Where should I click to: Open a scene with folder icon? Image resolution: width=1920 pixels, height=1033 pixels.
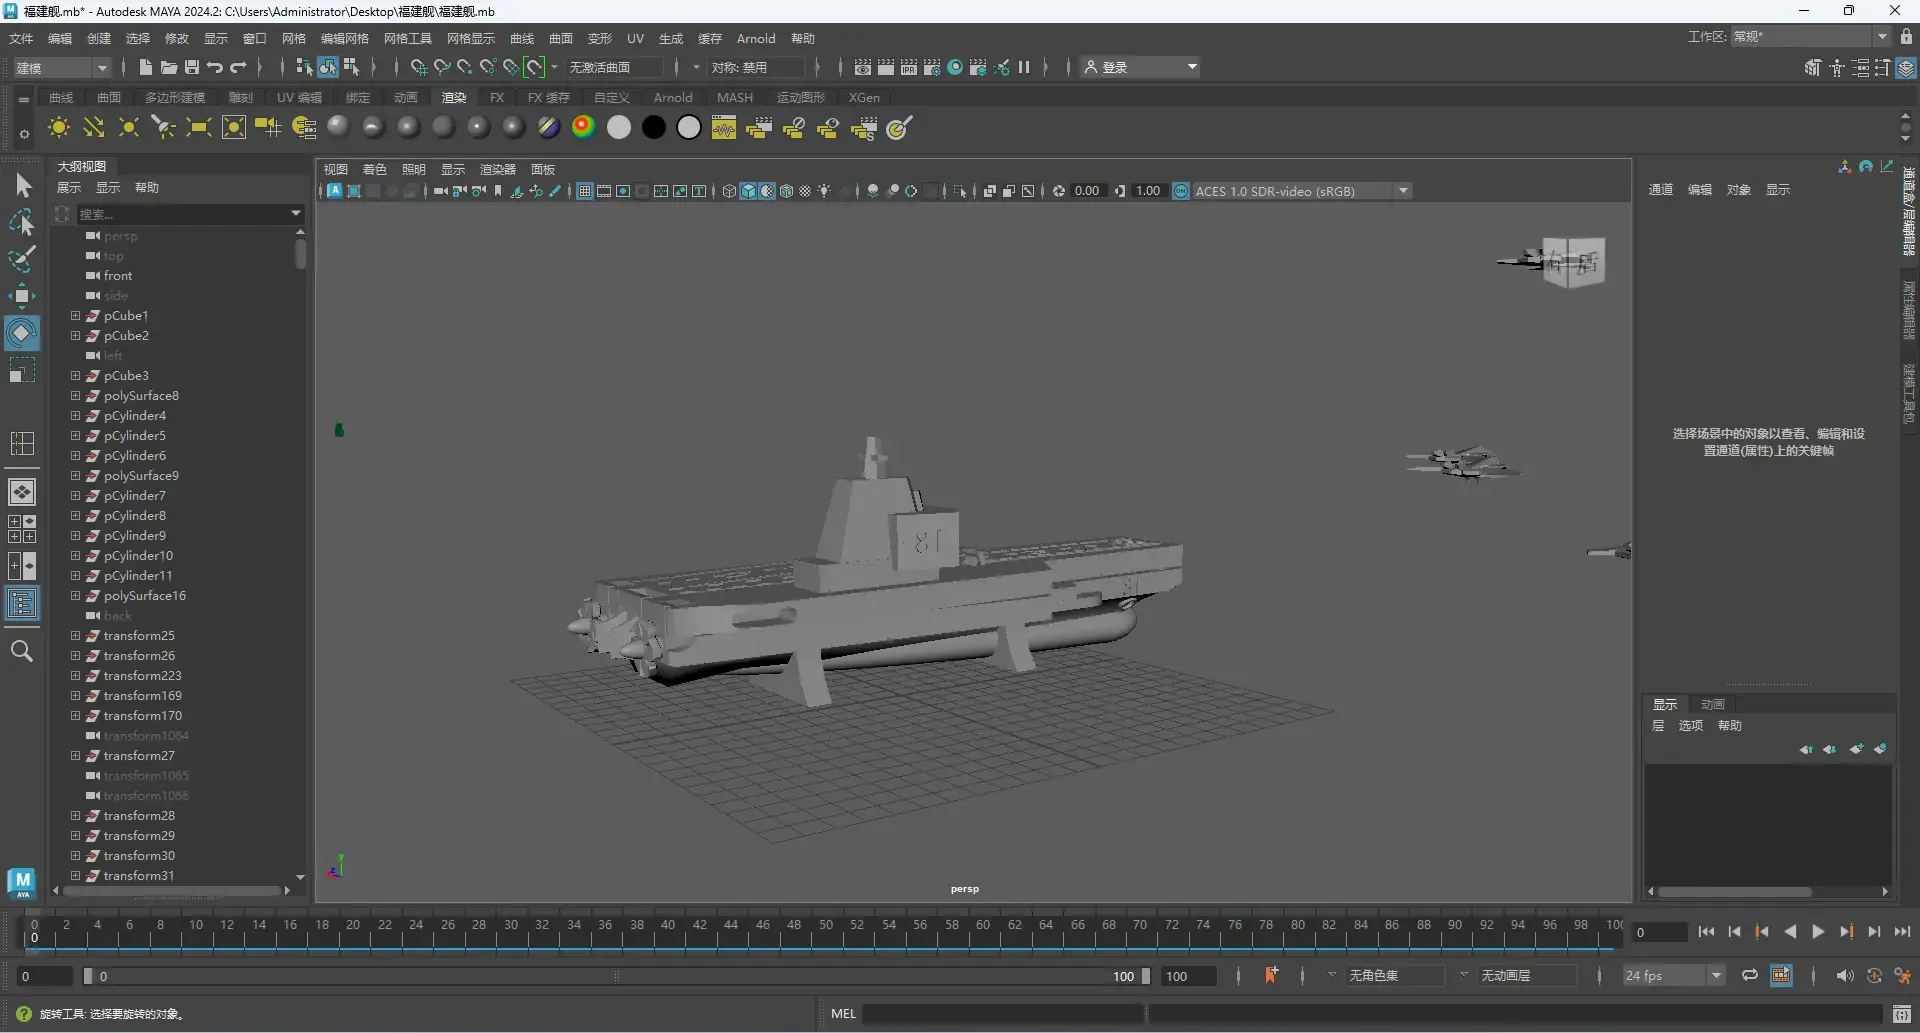pyautogui.click(x=169, y=67)
